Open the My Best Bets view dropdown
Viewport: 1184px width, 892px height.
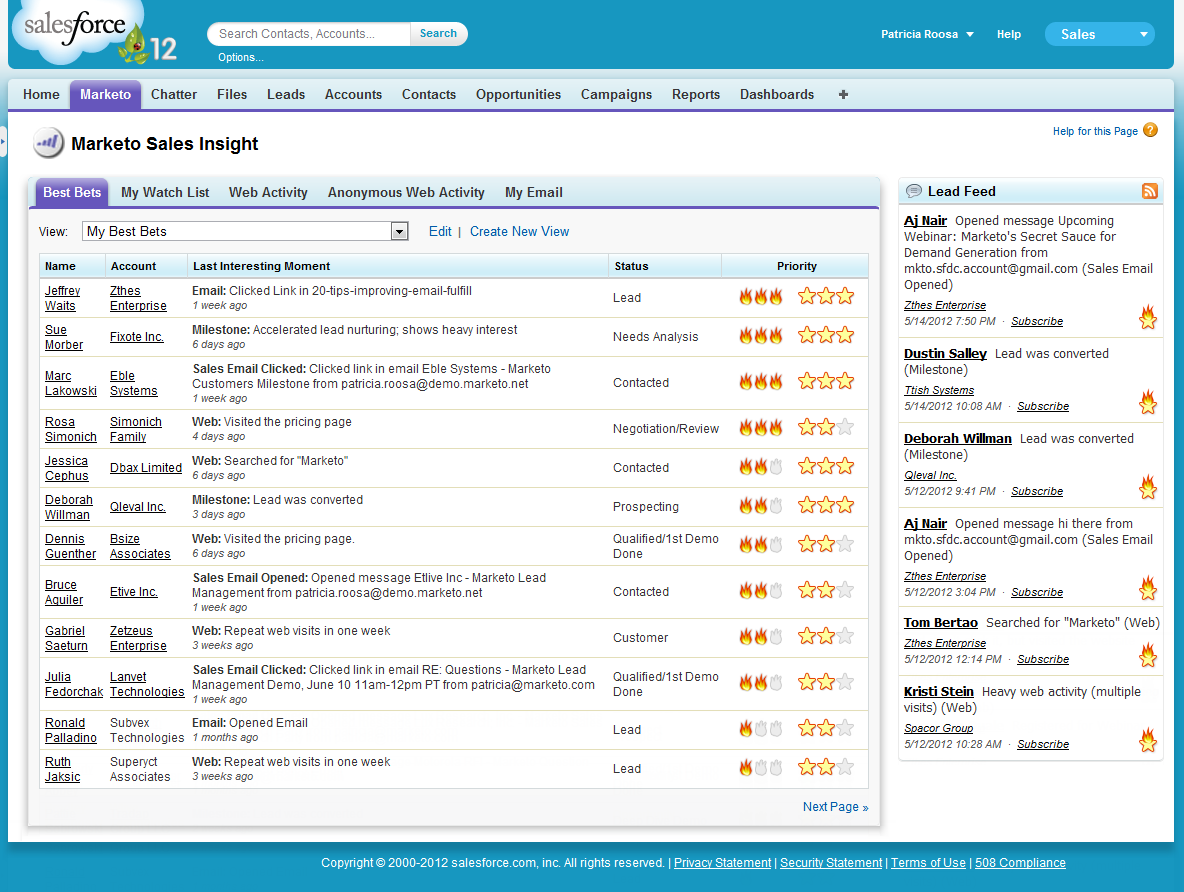[399, 231]
